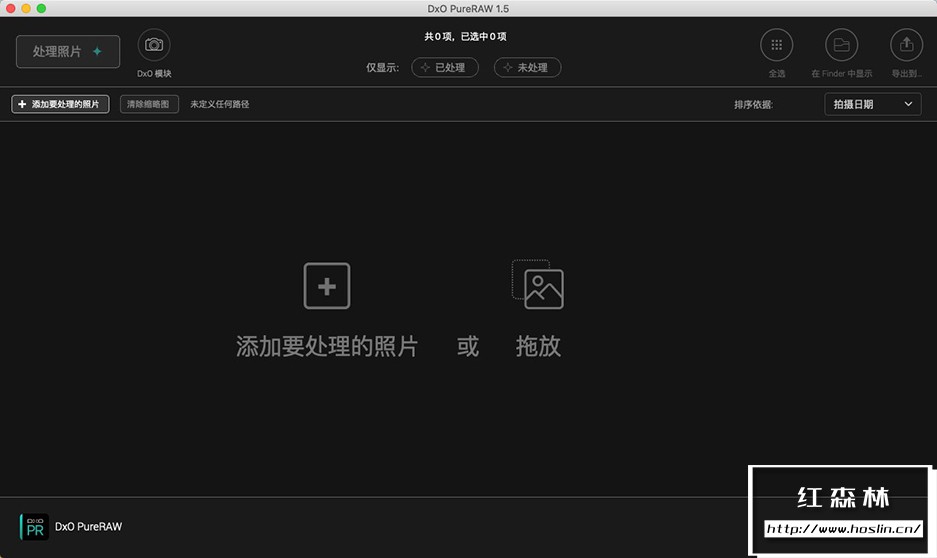Click the 排序依据 sort label
The image size is (937, 558).
pos(753,105)
